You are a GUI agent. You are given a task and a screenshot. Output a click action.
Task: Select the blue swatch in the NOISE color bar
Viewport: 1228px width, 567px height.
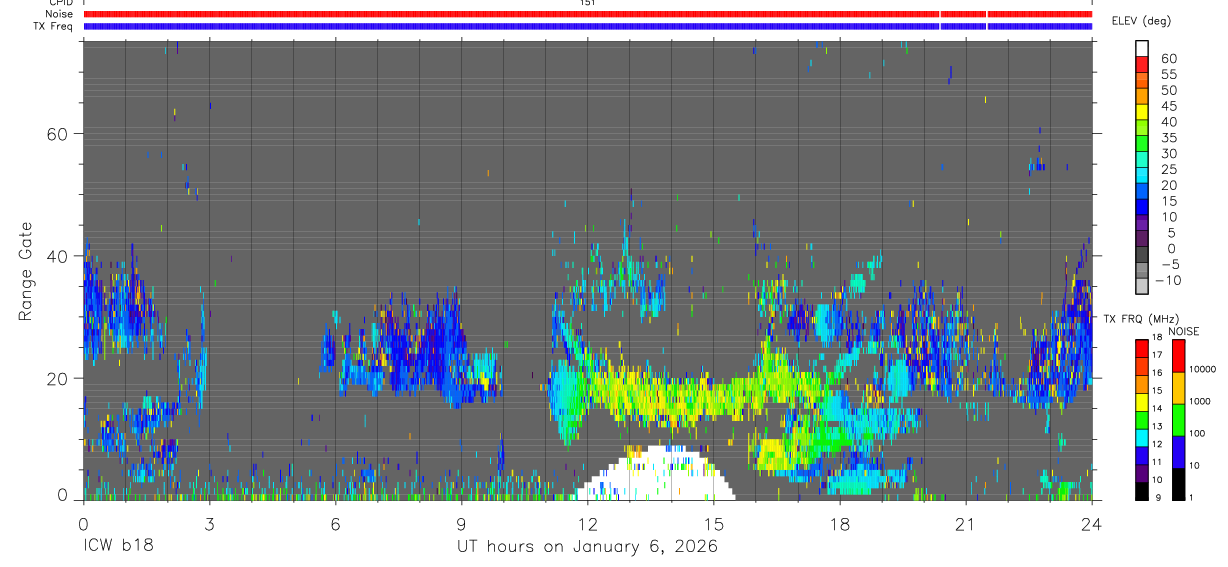tap(1178, 451)
